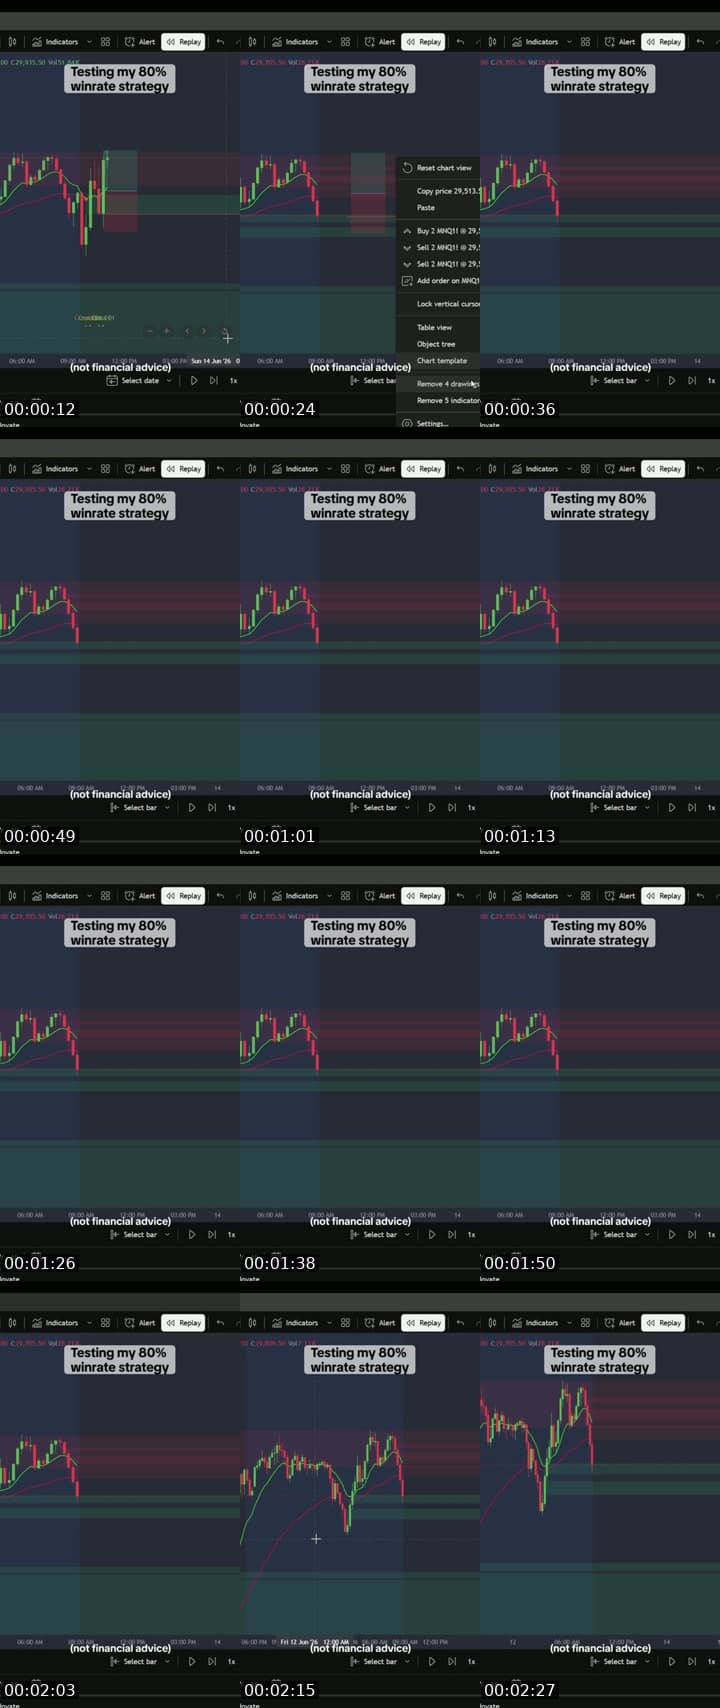Screen dimensions: 720x1708
Task: Open chart type icon in 00:01:38 frame
Action: [252, 896]
